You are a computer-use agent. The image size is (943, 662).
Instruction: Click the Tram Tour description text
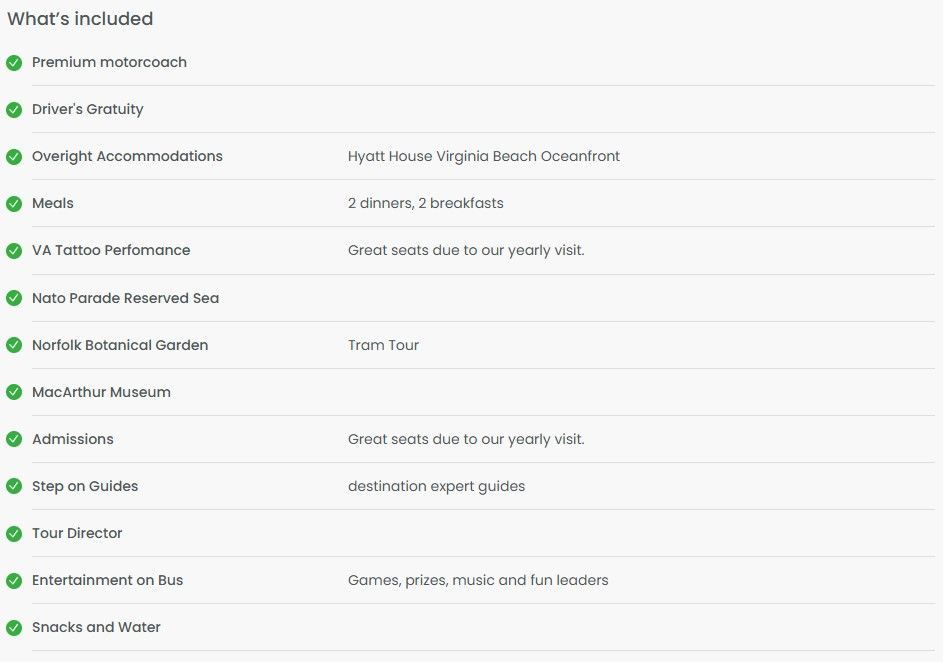tap(383, 345)
